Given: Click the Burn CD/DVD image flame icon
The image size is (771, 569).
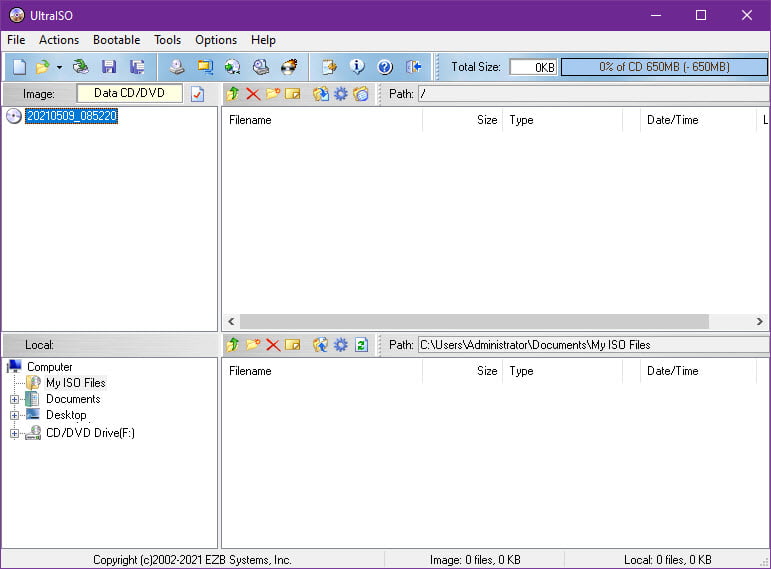Looking at the screenshot, I should click(289, 67).
